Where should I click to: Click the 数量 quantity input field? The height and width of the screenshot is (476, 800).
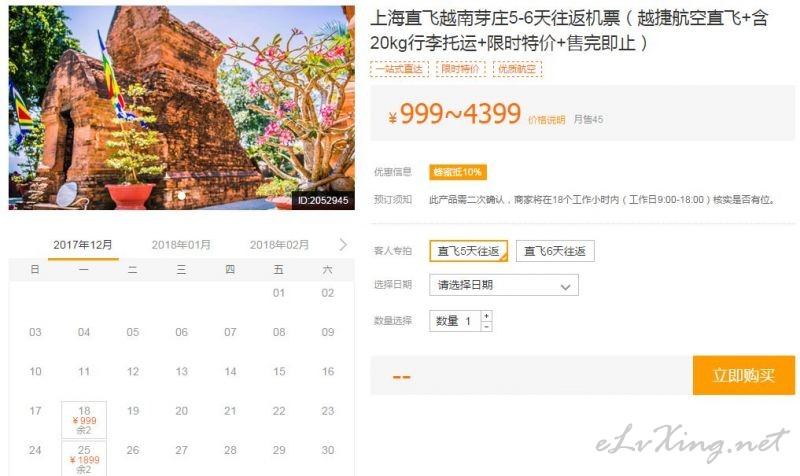click(455, 321)
